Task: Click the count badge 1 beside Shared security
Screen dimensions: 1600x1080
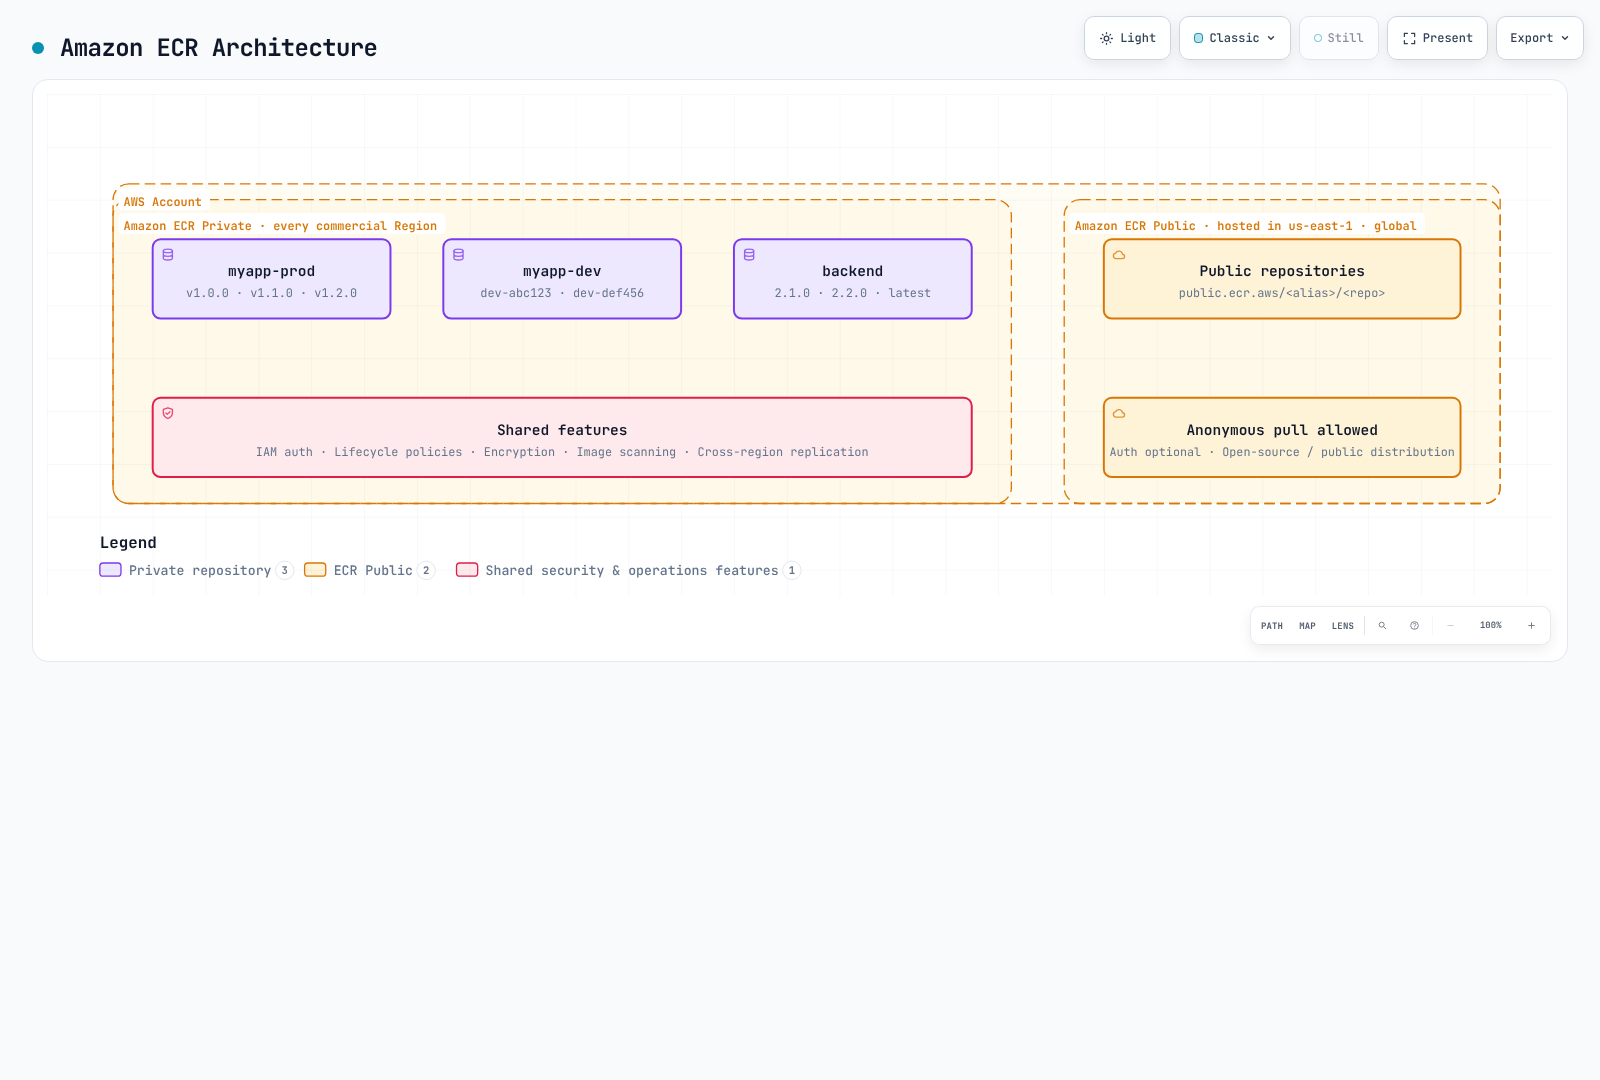Action: 792,571
